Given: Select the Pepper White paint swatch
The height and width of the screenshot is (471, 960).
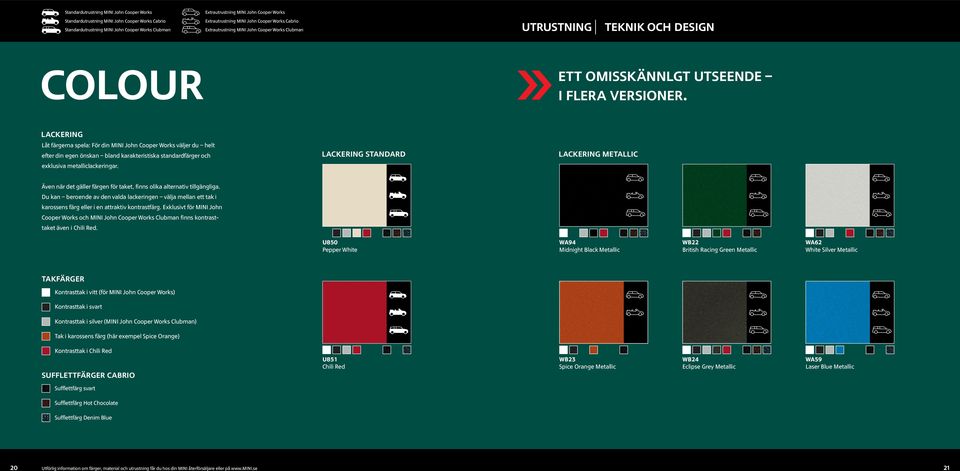Looking at the screenshot, I should point(354,195).
